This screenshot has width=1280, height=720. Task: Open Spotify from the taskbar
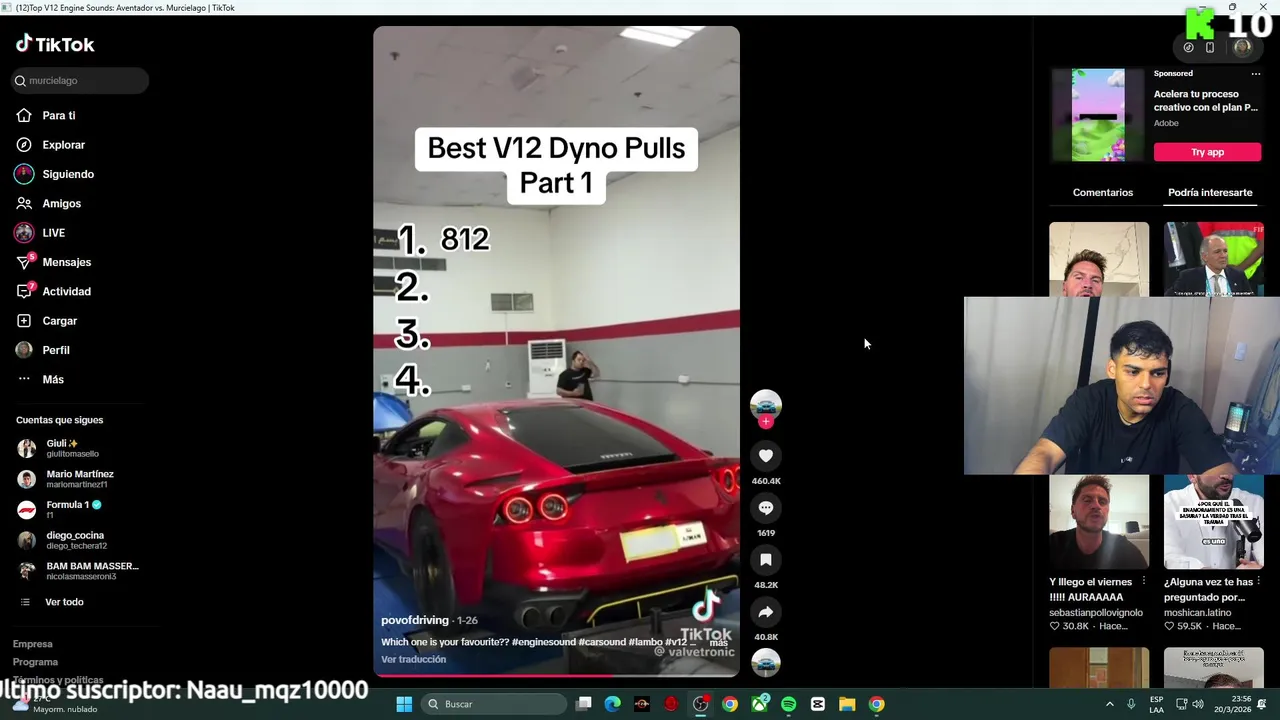pyautogui.click(x=789, y=704)
